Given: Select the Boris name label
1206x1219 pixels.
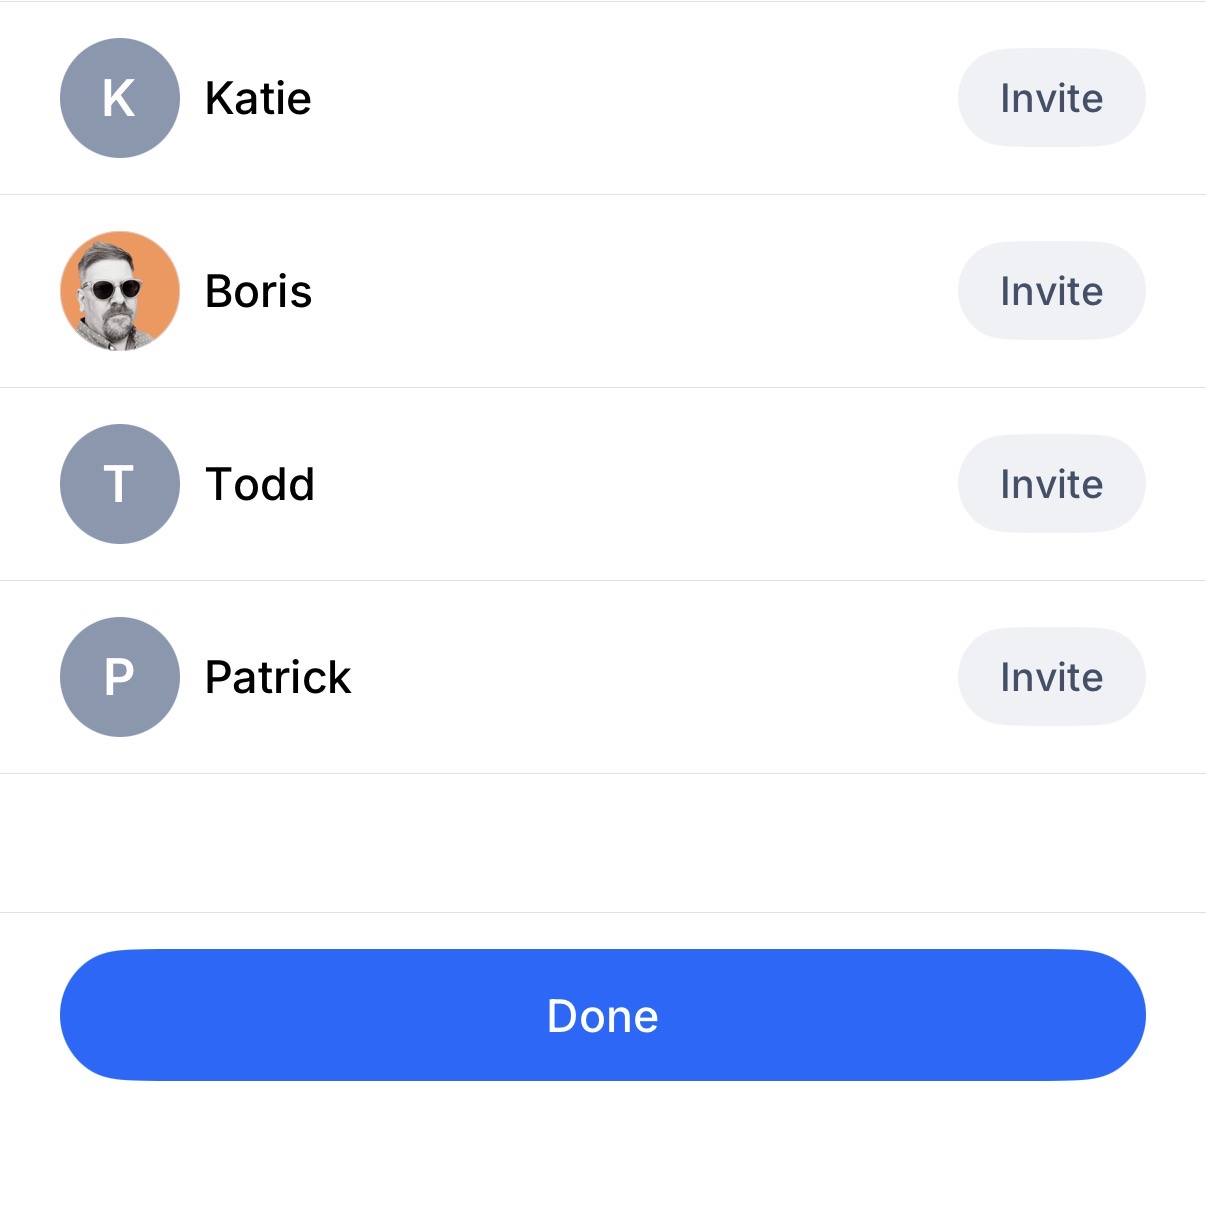Looking at the screenshot, I should 258,291.
